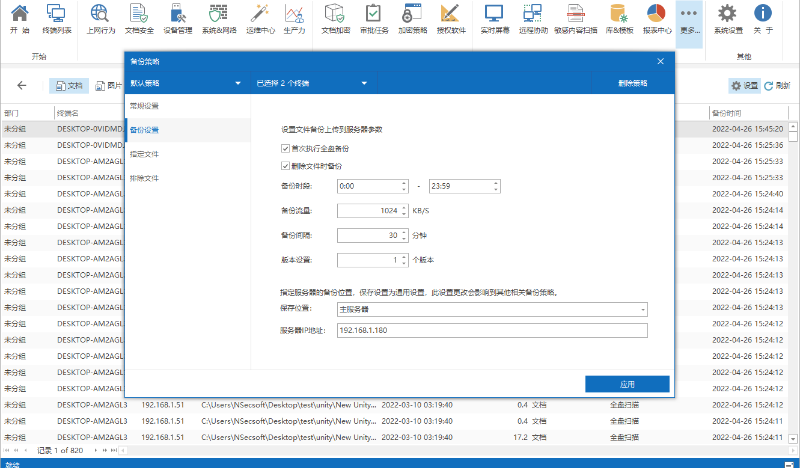This screenshot has height=468, width=800.
Task: Click the 服务器IP地址 input field
Action: tap(492, 330)
